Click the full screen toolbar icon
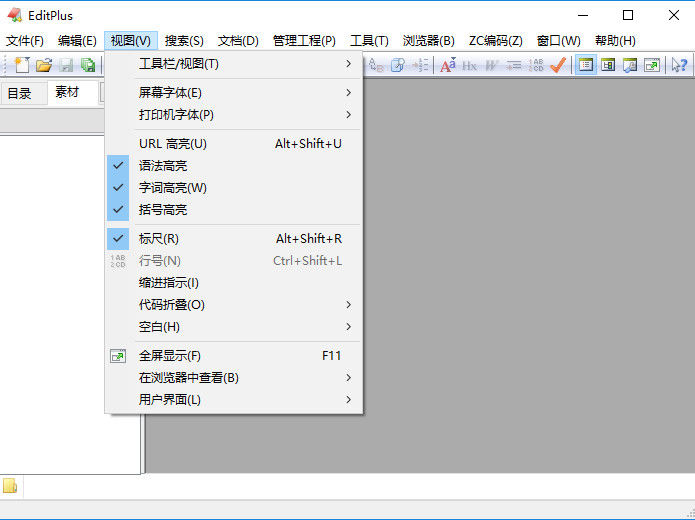This screenshot has height=520, width=695. (x=652, y=65)
